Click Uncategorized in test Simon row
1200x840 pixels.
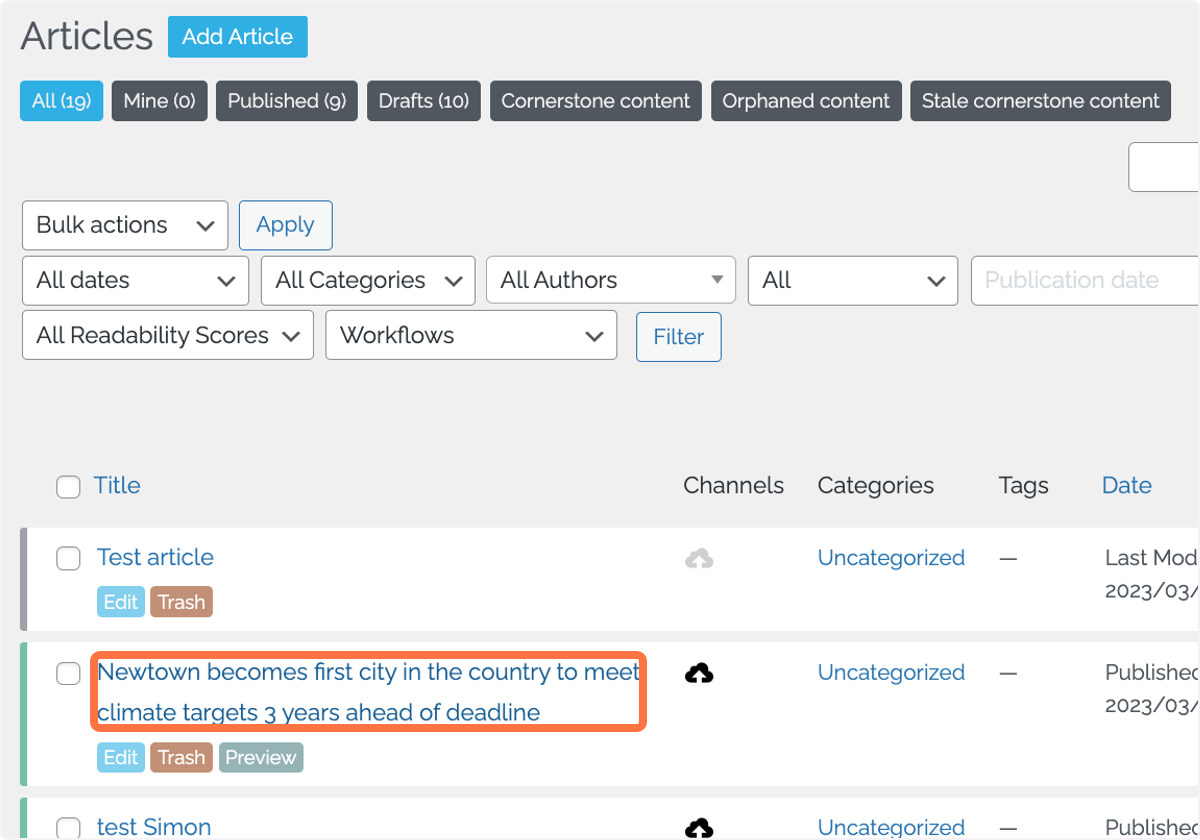(891, 827)
